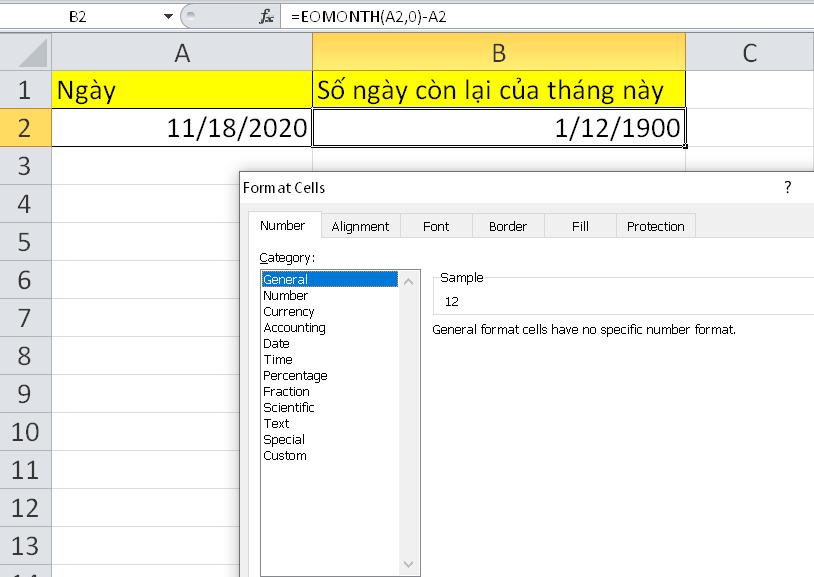Image resolution: width=814 pixels, height=577 pixels.
Task: Switch to the Protection tab
Action: pos(655,226)
